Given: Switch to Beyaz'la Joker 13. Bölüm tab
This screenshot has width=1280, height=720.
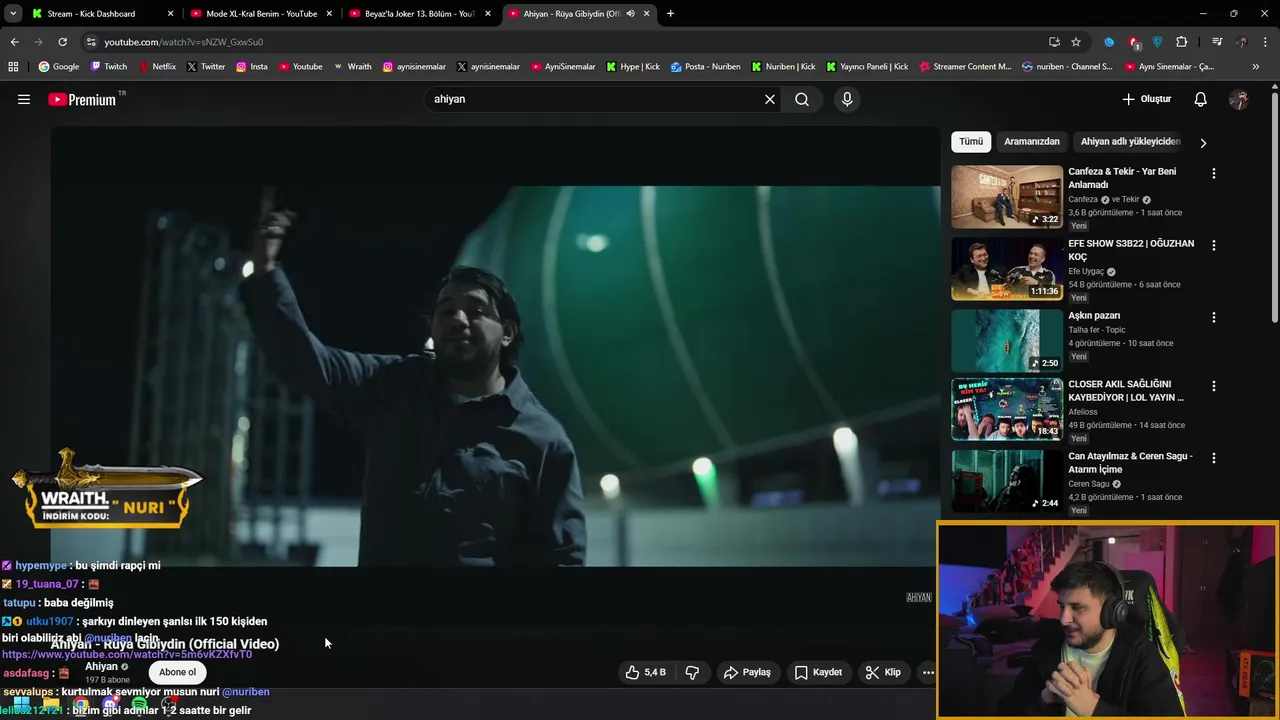Looking at the screenshot, I should [x=419, y=14].
